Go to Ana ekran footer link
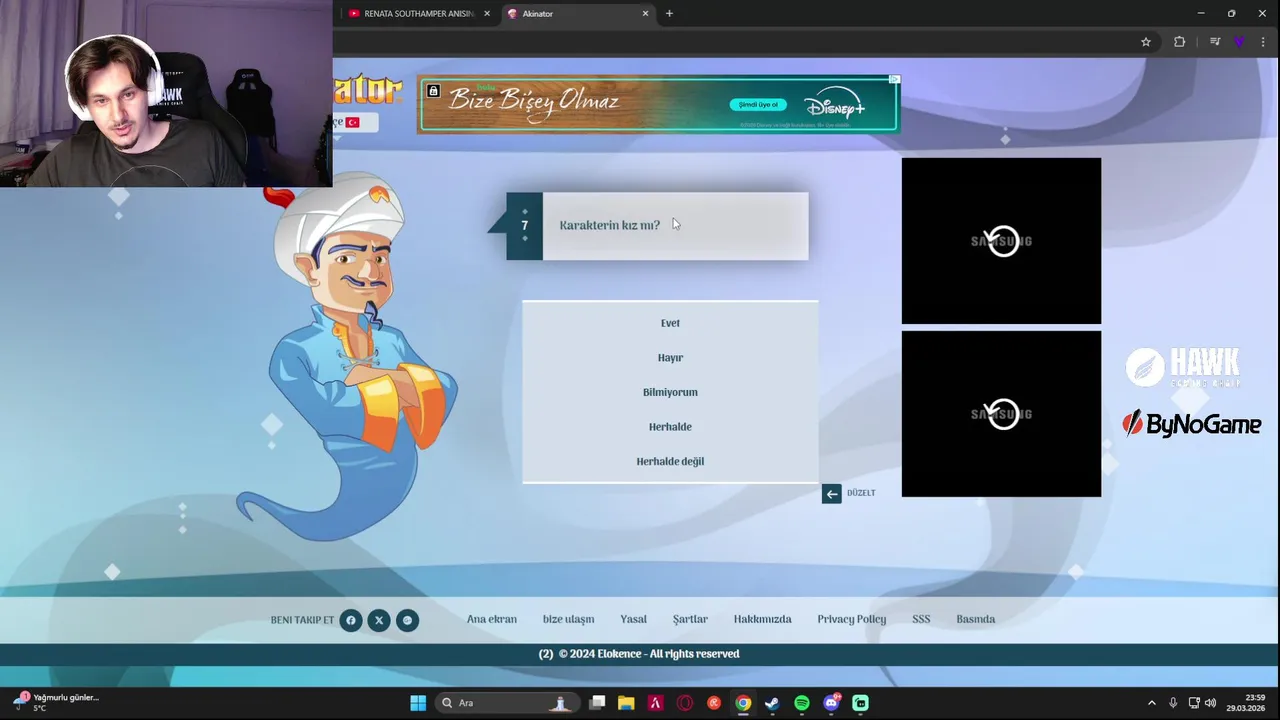This screenshot has width=1280, height=720. [x=492, y=619]
